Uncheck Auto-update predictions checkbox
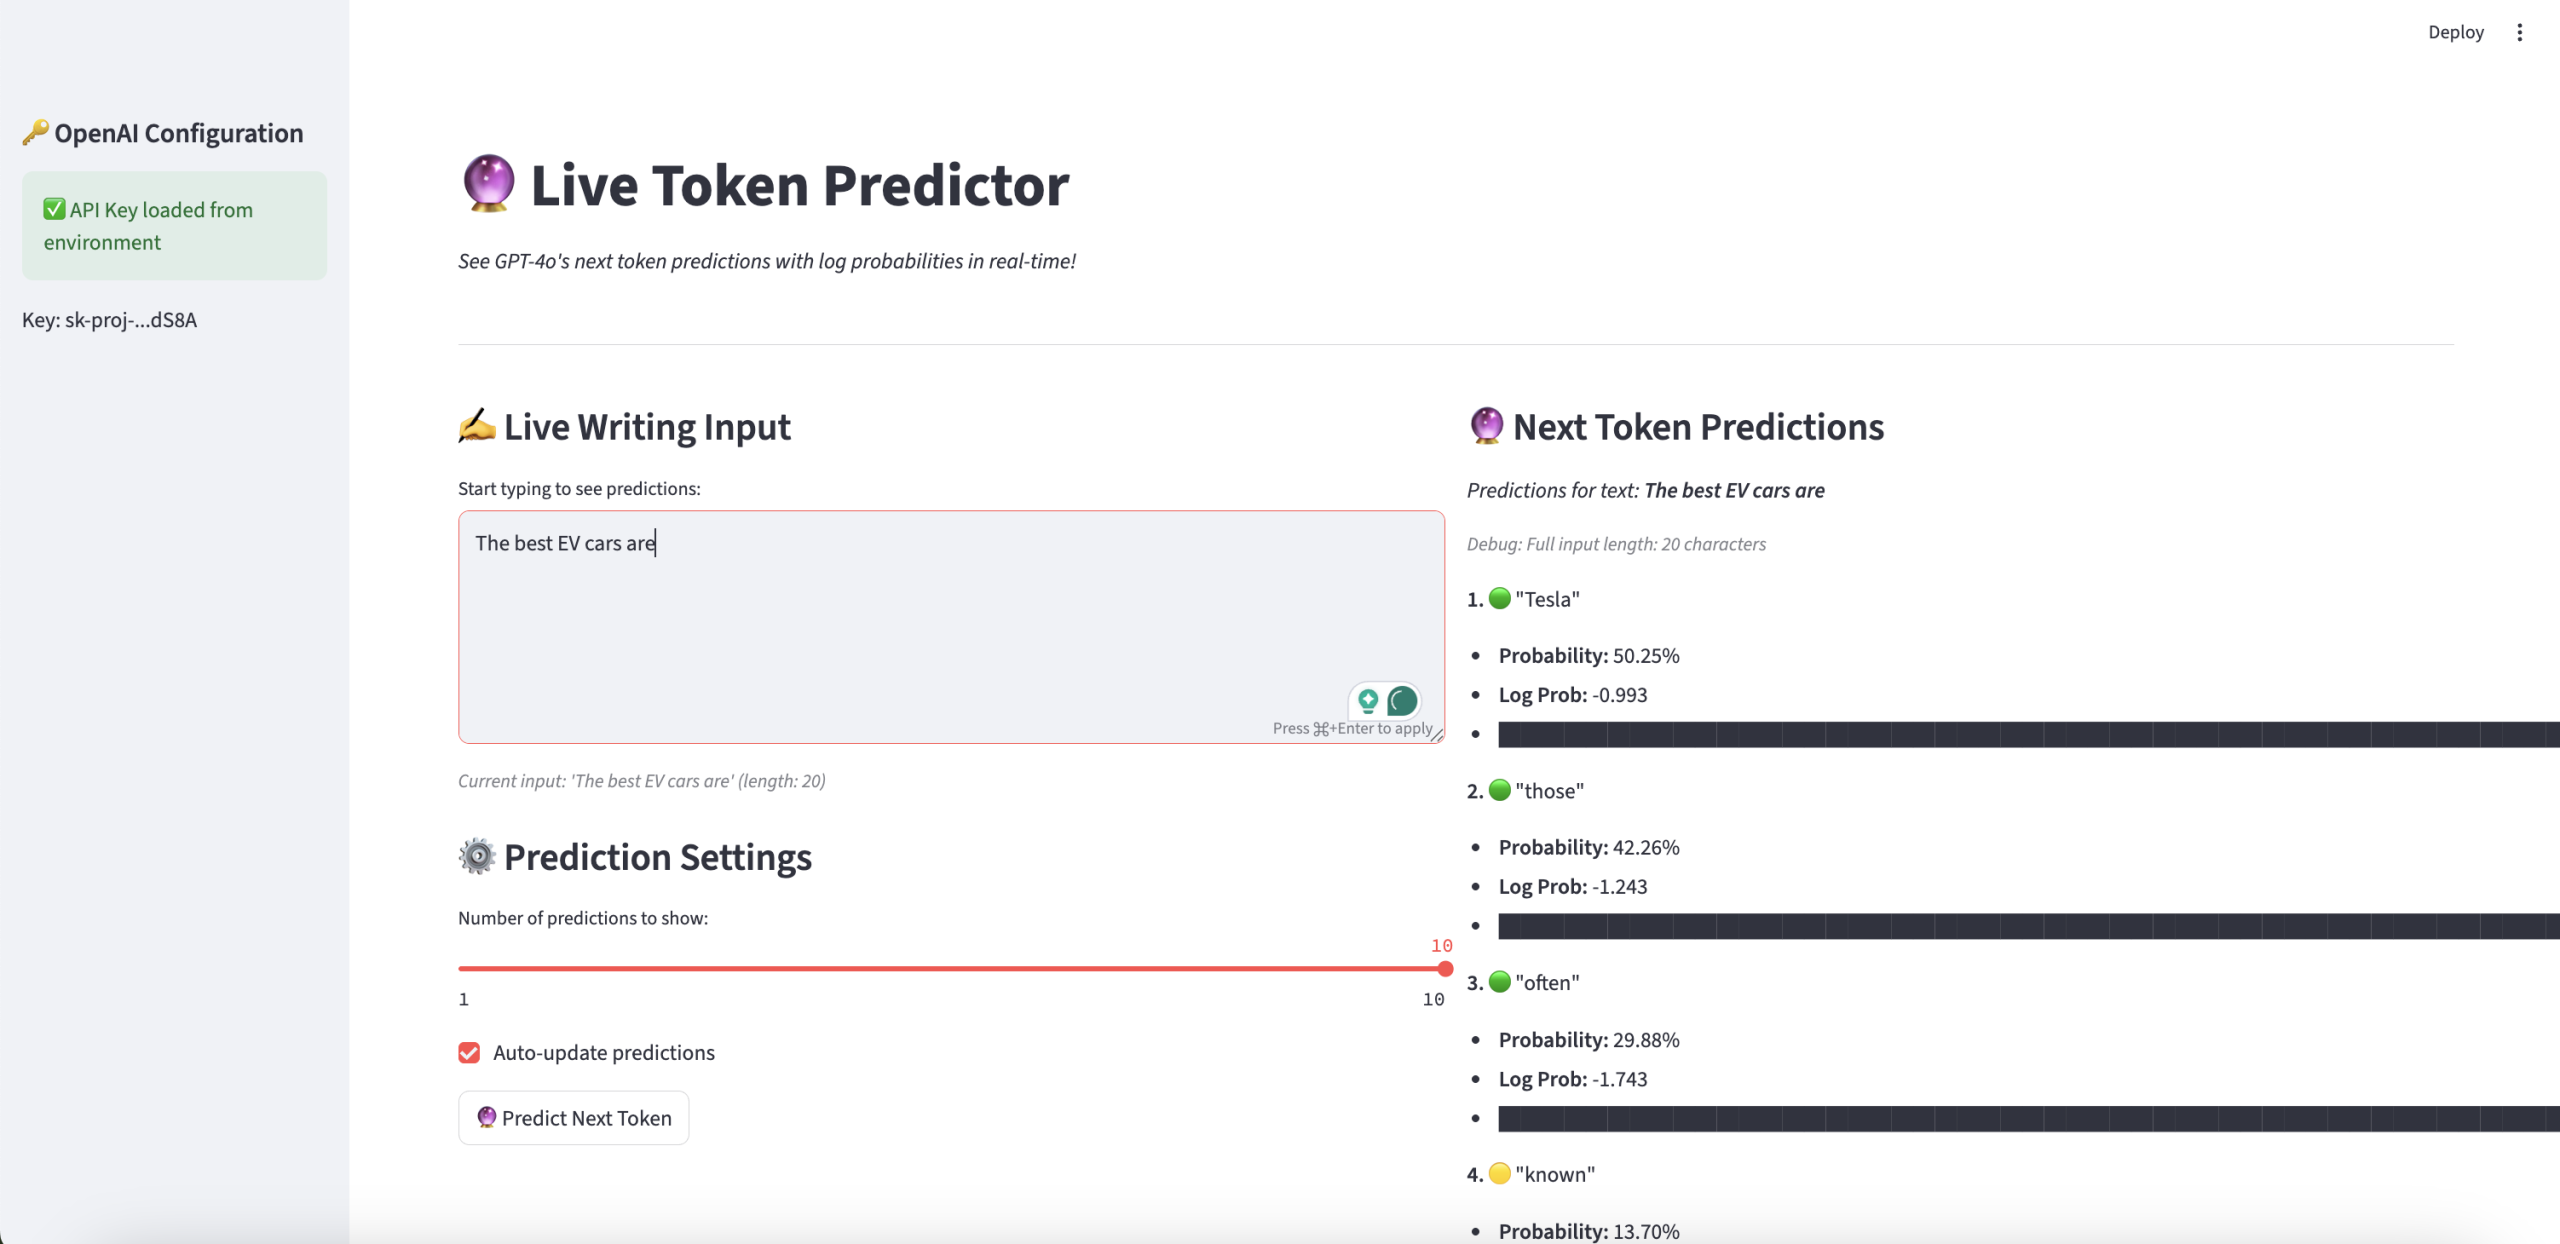2560x1244 pixels. [x=469, y=1052]
